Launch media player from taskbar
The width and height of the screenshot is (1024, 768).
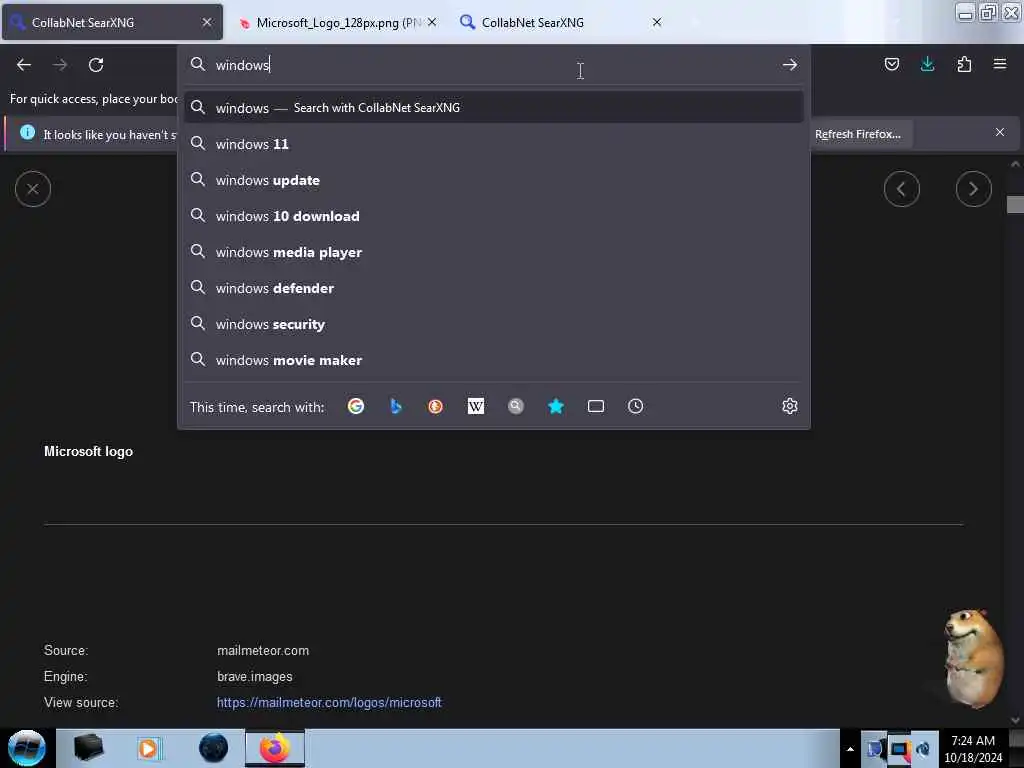tap(148, 748)
